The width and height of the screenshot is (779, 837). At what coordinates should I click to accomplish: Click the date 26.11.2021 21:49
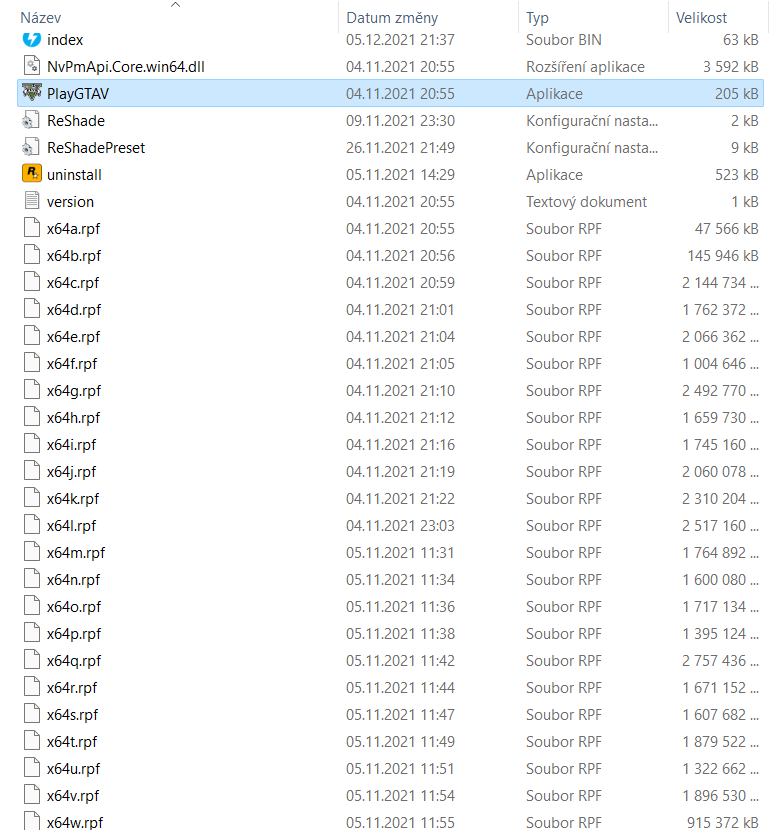pos(400,148)
